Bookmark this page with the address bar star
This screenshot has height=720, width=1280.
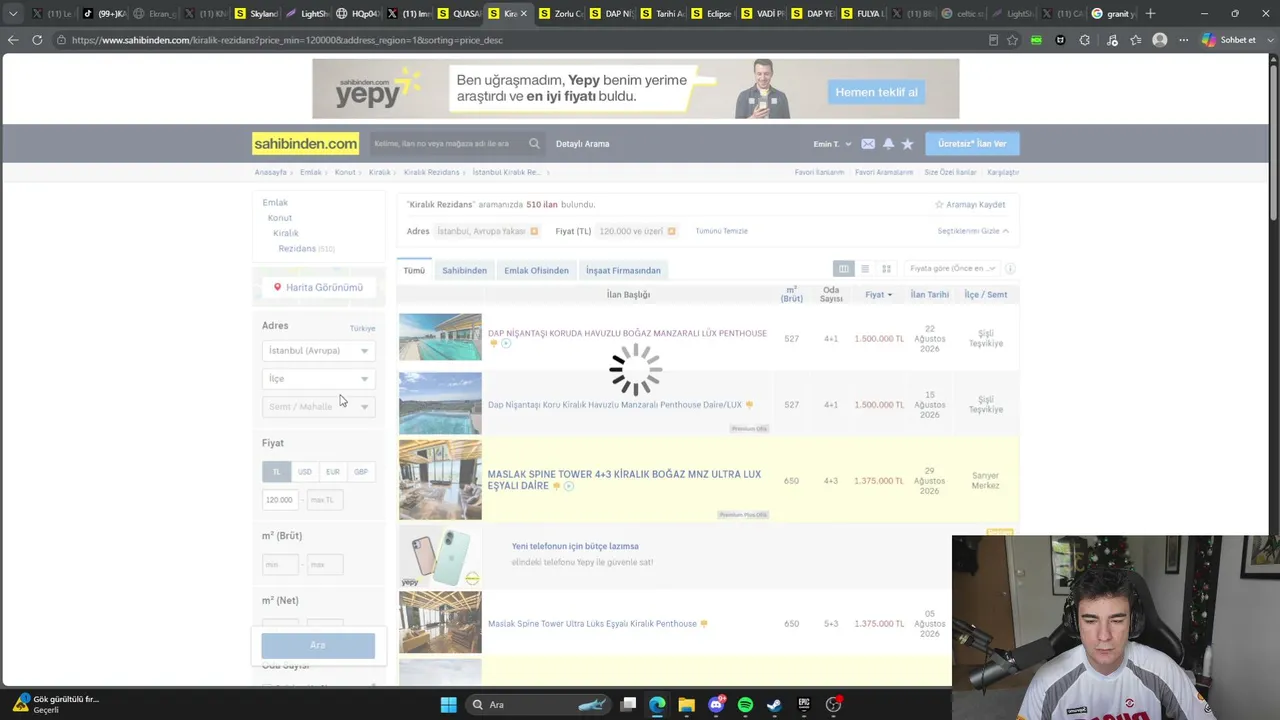point(1012,40)
